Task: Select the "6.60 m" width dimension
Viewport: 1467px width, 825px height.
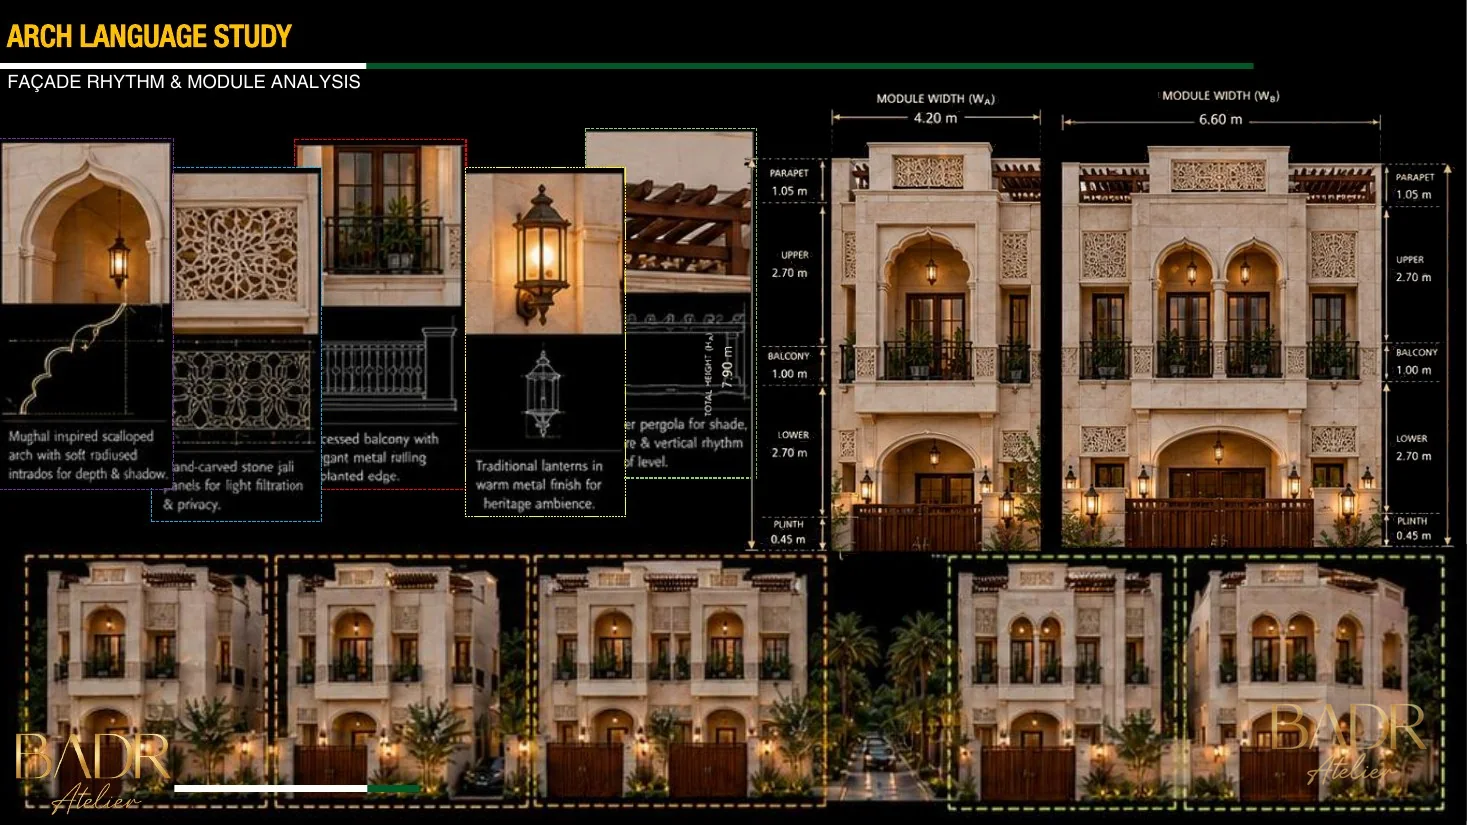Action: [x=1220, y=119]
